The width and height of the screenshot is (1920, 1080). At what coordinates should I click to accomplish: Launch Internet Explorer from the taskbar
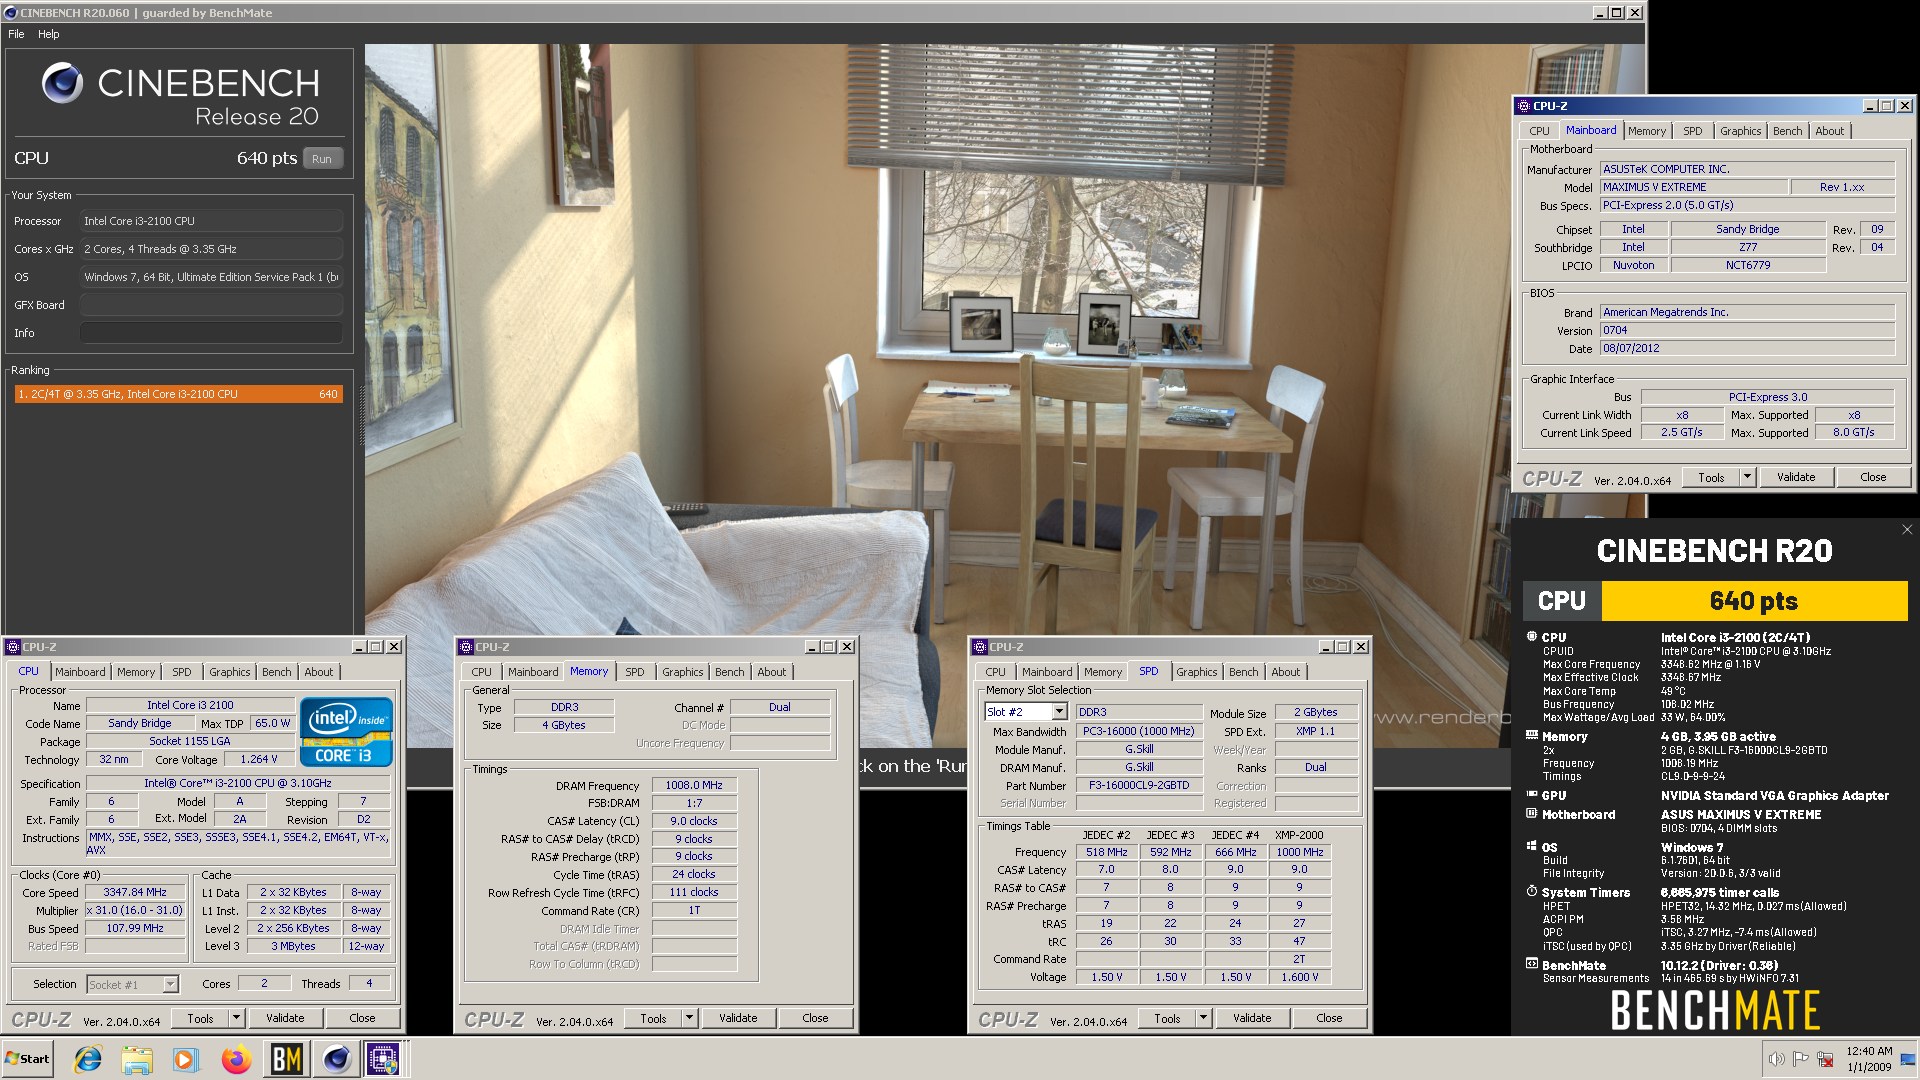click(88, 1059)
